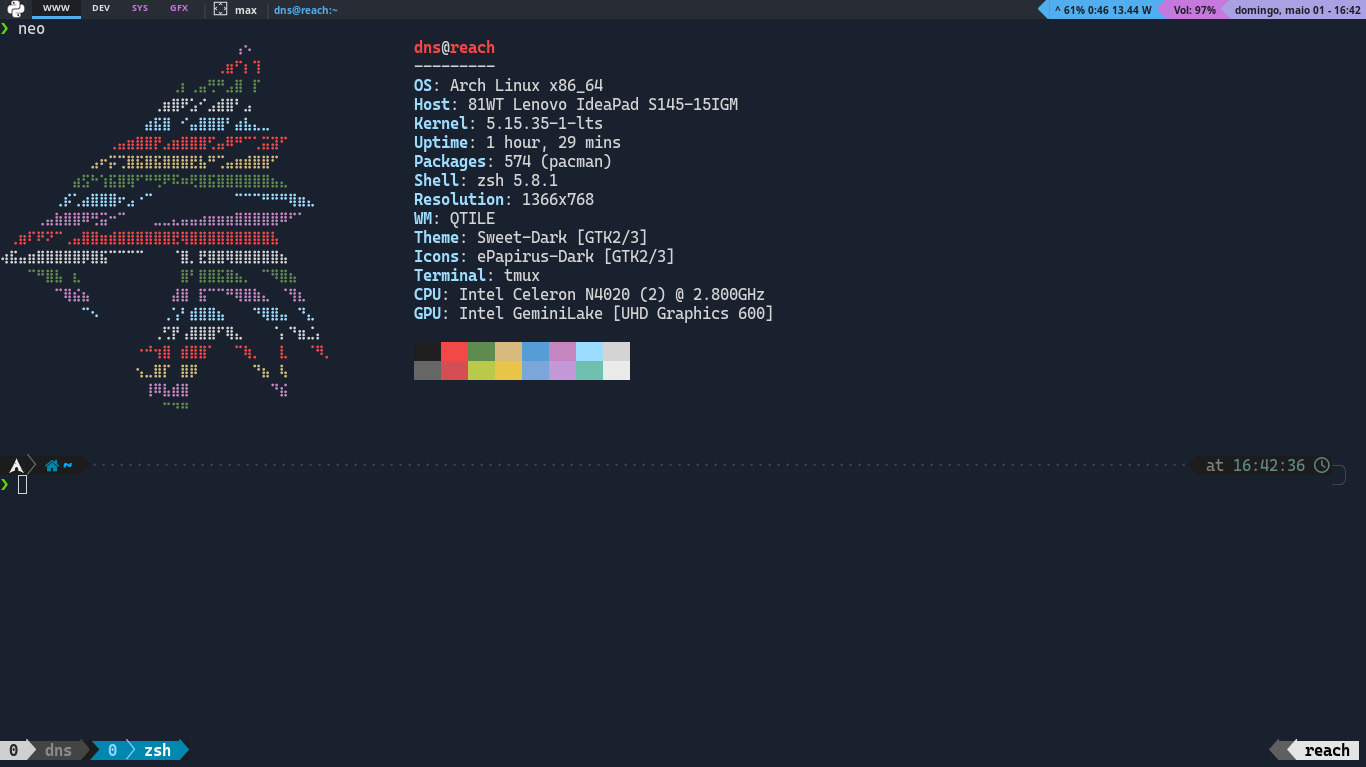This screenshot has width=1366, height=767.
Task: Click the clock icon in the prompt
Action: click(1322, 465)
